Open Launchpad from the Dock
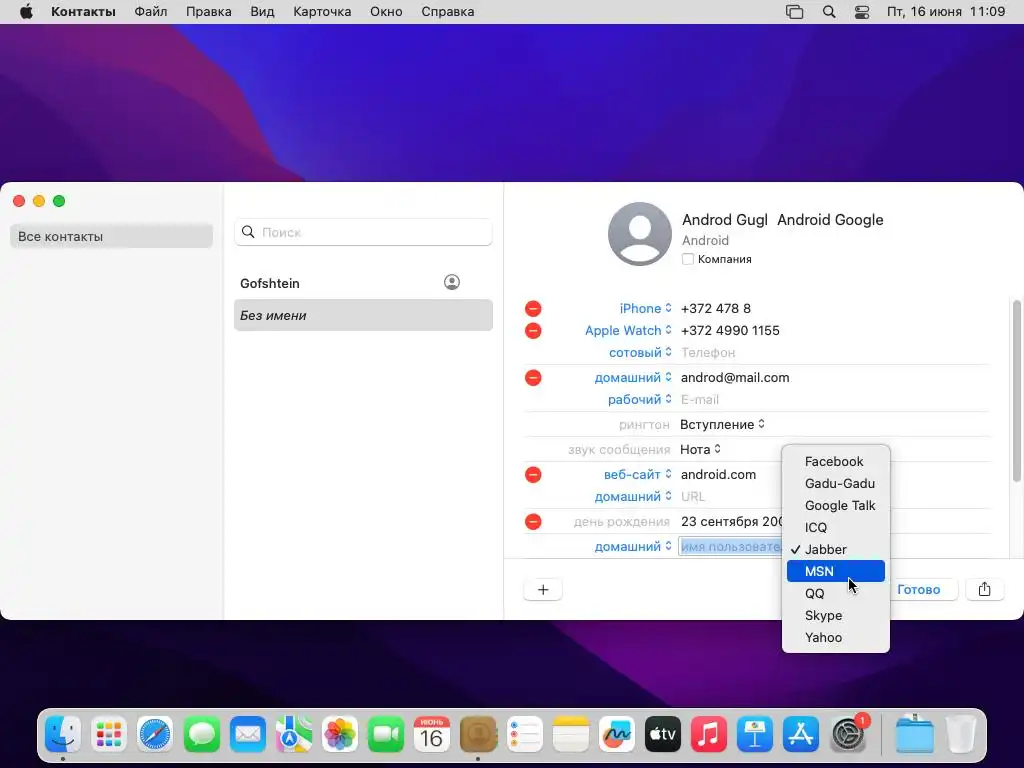 pos(108,734)
